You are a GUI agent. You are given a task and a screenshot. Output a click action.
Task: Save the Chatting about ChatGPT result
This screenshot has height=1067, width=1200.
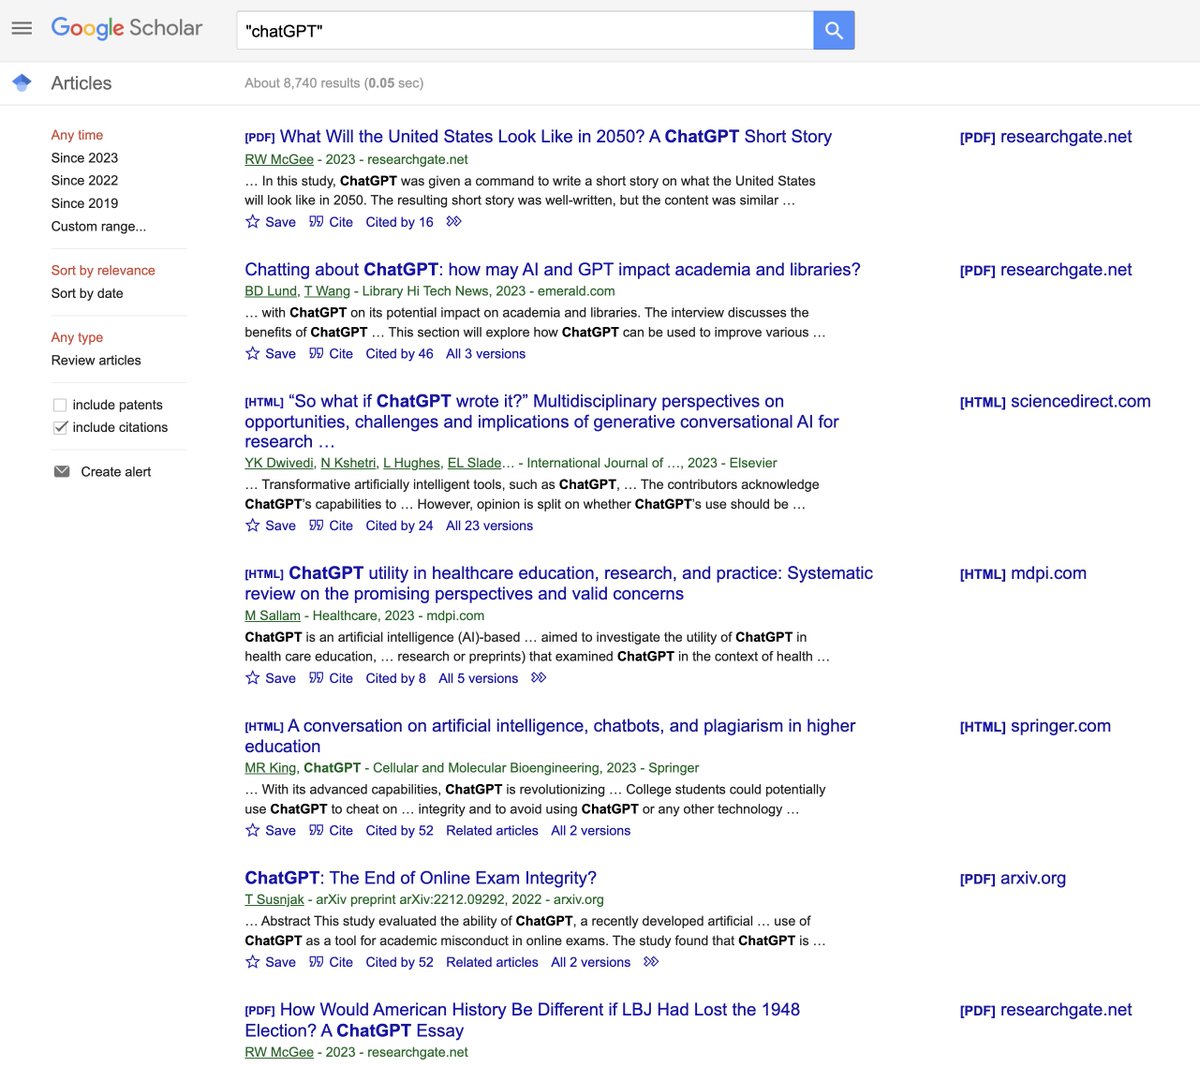[x=271, y=354]
